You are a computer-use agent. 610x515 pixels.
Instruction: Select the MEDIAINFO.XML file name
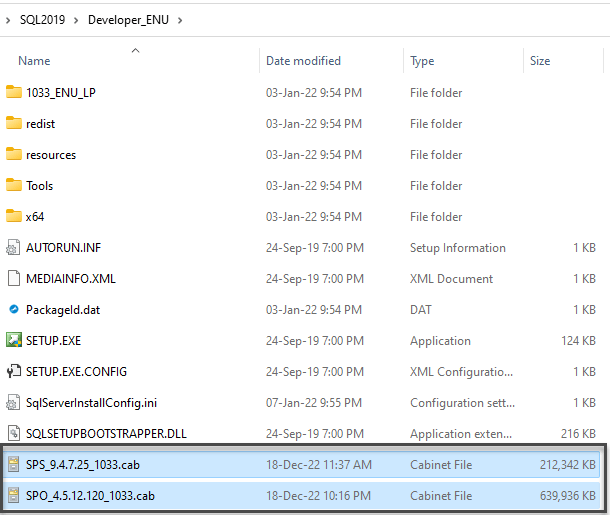(x=71, y=279)
